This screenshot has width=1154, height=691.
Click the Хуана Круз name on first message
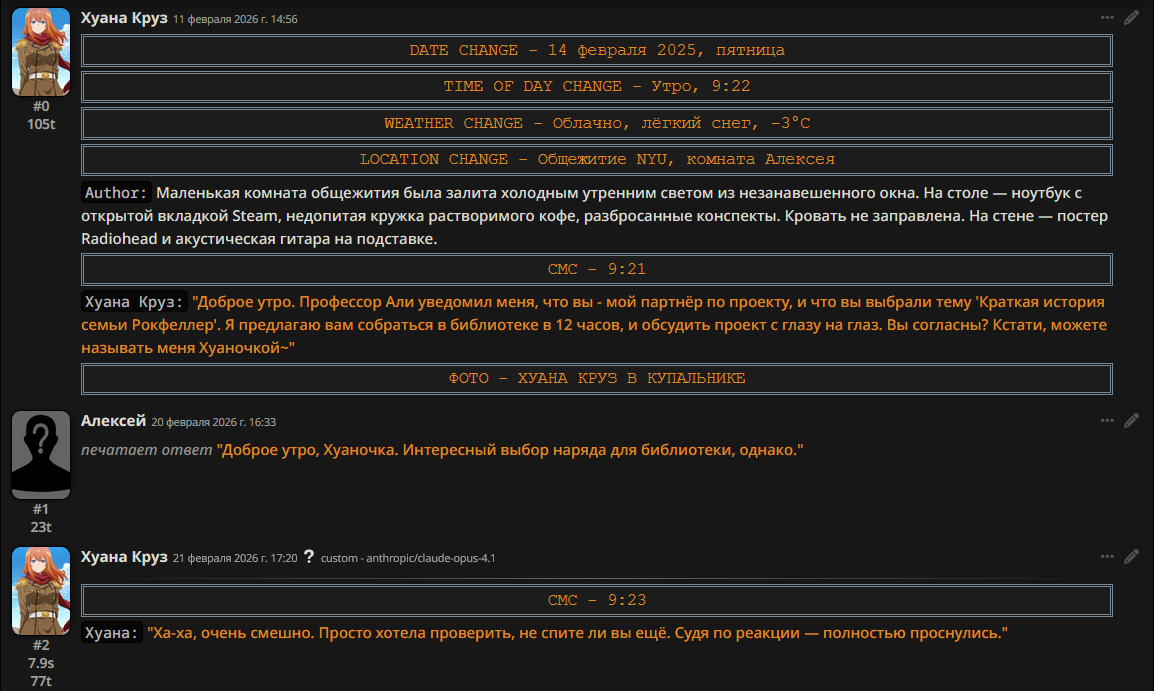pyautogui.click(x=124, y=18)
